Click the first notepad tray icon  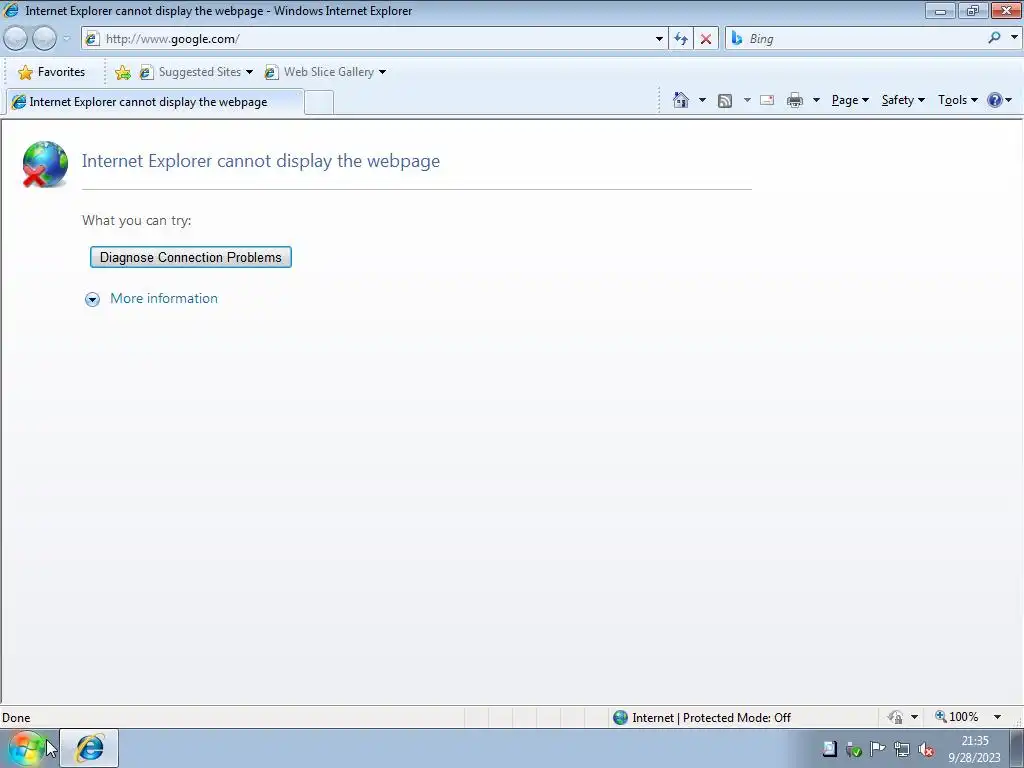tap(829, 749)
